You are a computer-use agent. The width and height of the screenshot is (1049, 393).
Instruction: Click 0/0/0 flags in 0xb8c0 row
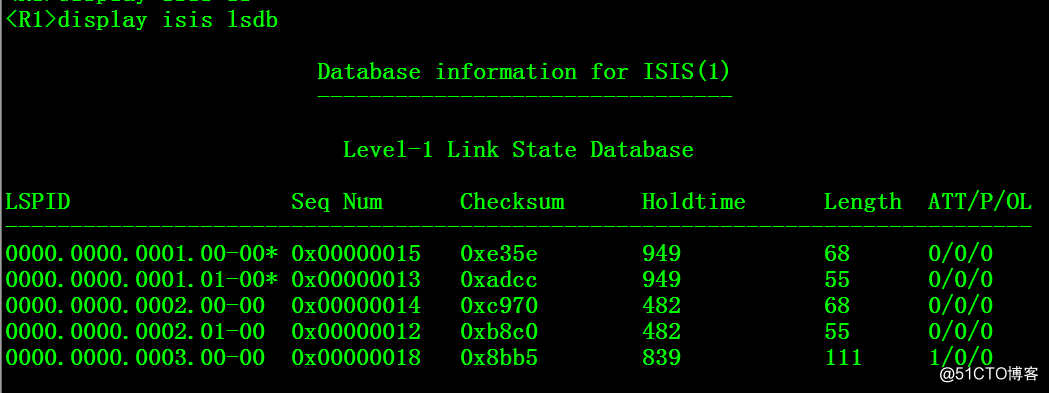point(961,331)
